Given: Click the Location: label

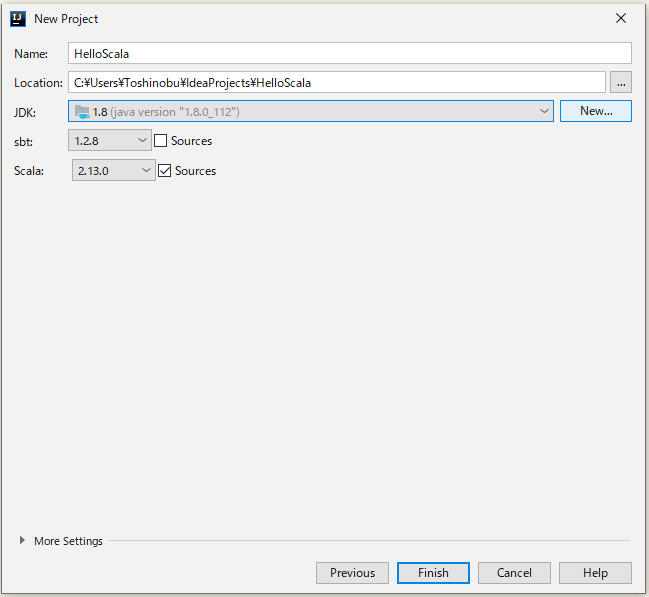Looking at the screenshot, I should pyautogui.click(x=38, y=83).
